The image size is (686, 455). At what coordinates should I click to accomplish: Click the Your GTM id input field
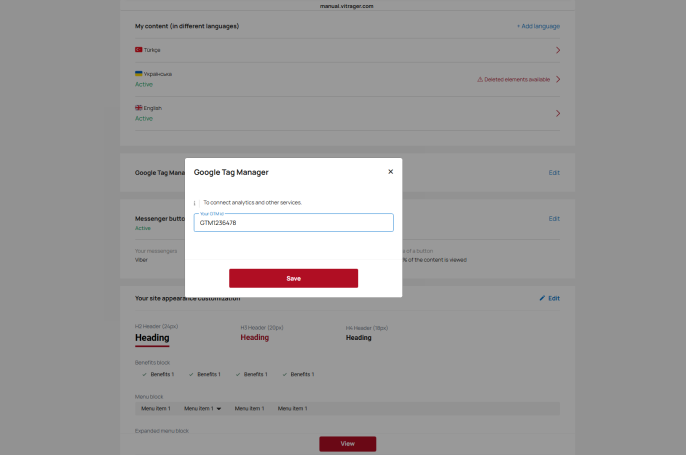(x=294, y=223)
